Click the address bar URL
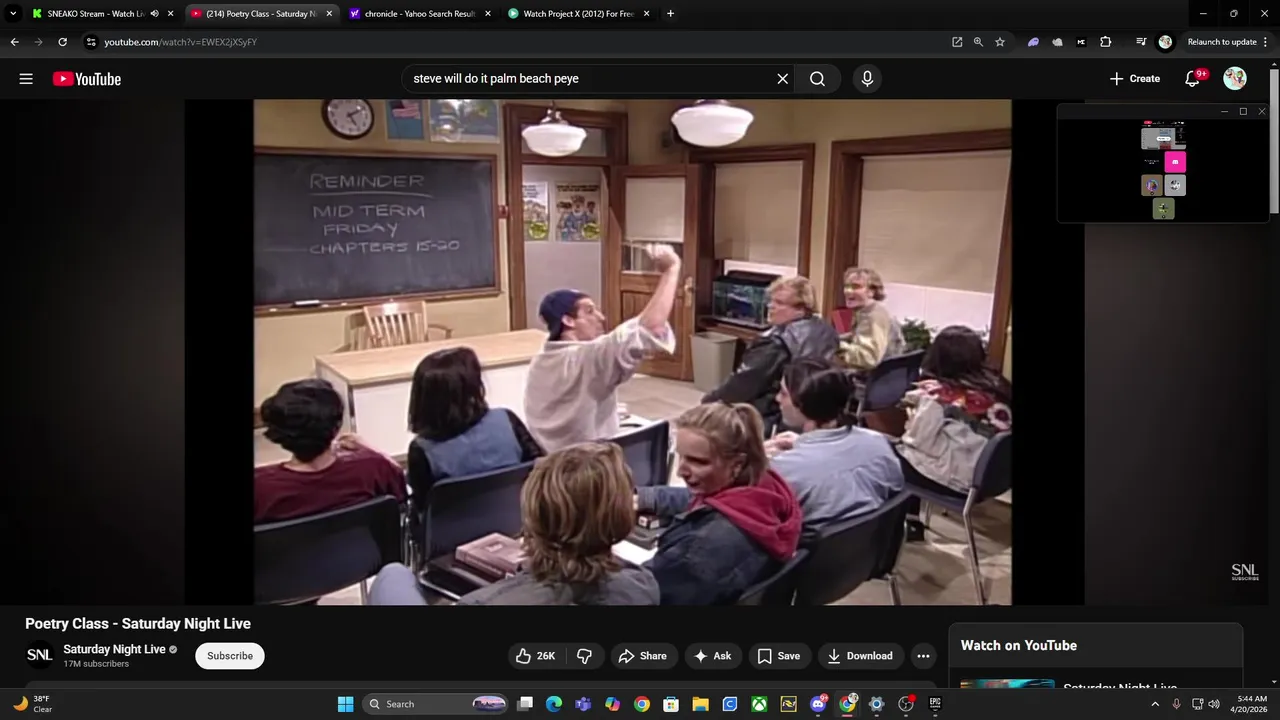Viewport: 1280px width, 720px height. (x=181, y=42)
